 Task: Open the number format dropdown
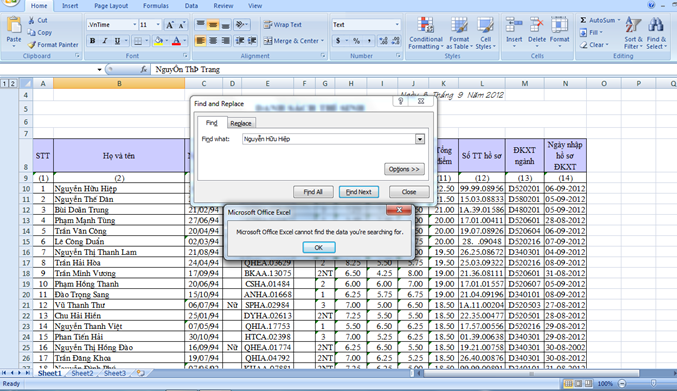pyautogui.click(x=397, y=25)
